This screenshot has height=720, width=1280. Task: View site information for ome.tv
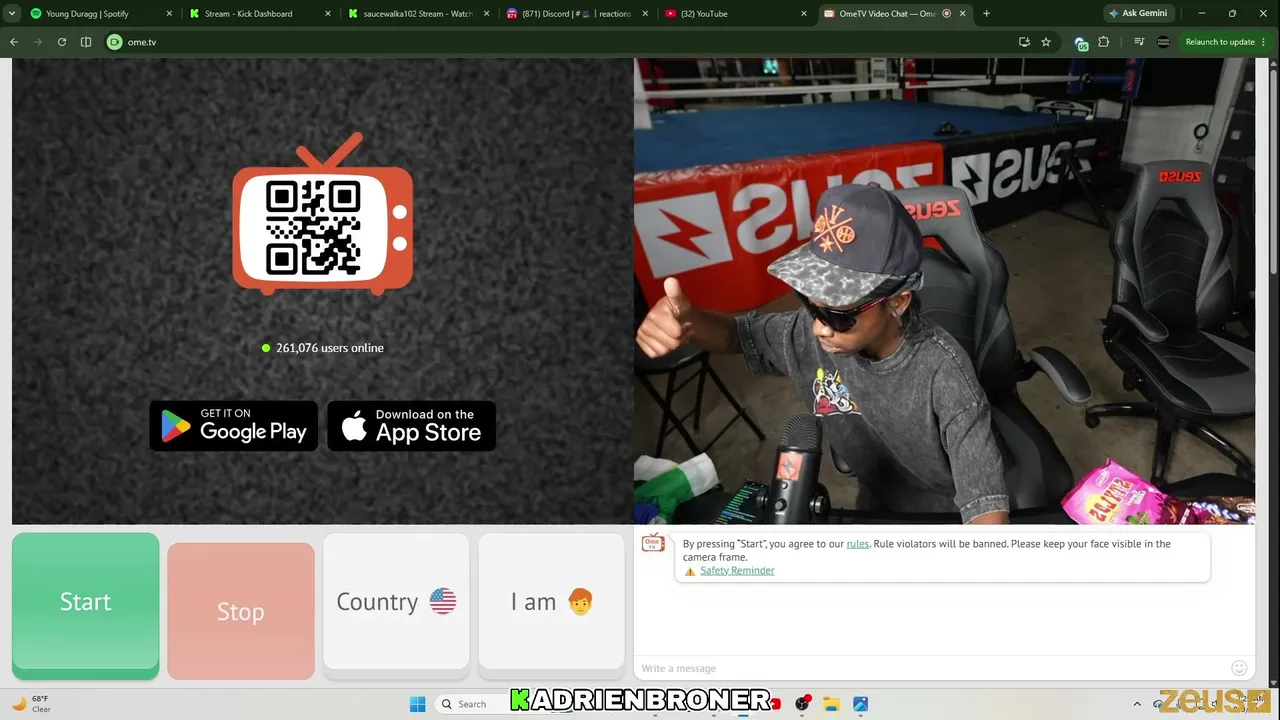[x=114, y=42]
